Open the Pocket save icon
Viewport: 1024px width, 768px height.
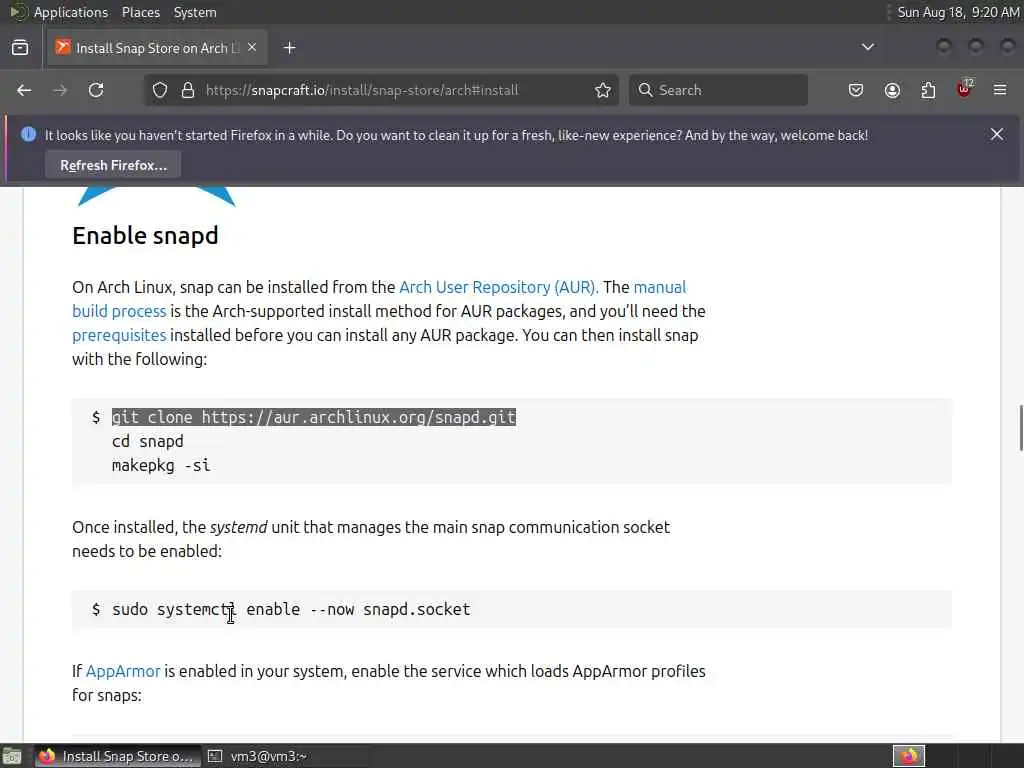(x=856, y=90)
